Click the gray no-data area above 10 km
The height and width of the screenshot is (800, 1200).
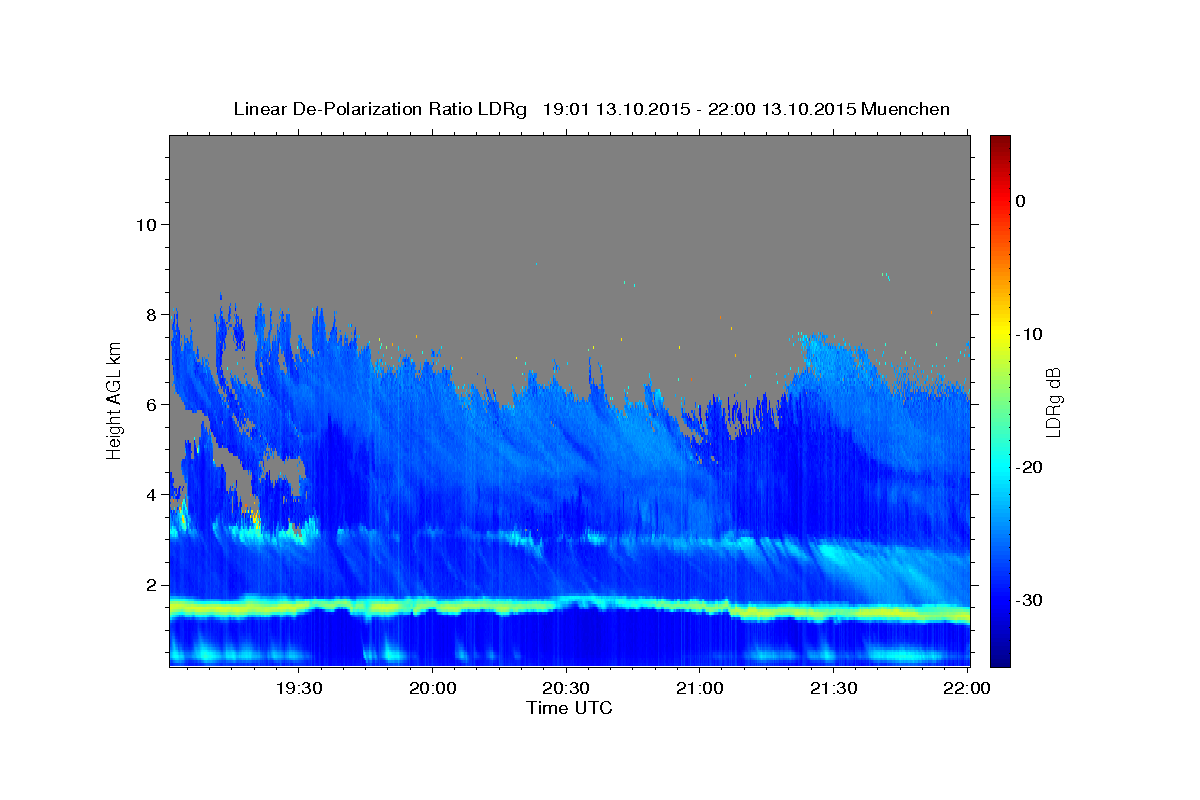pyautogui.click(x=570, y=180)
